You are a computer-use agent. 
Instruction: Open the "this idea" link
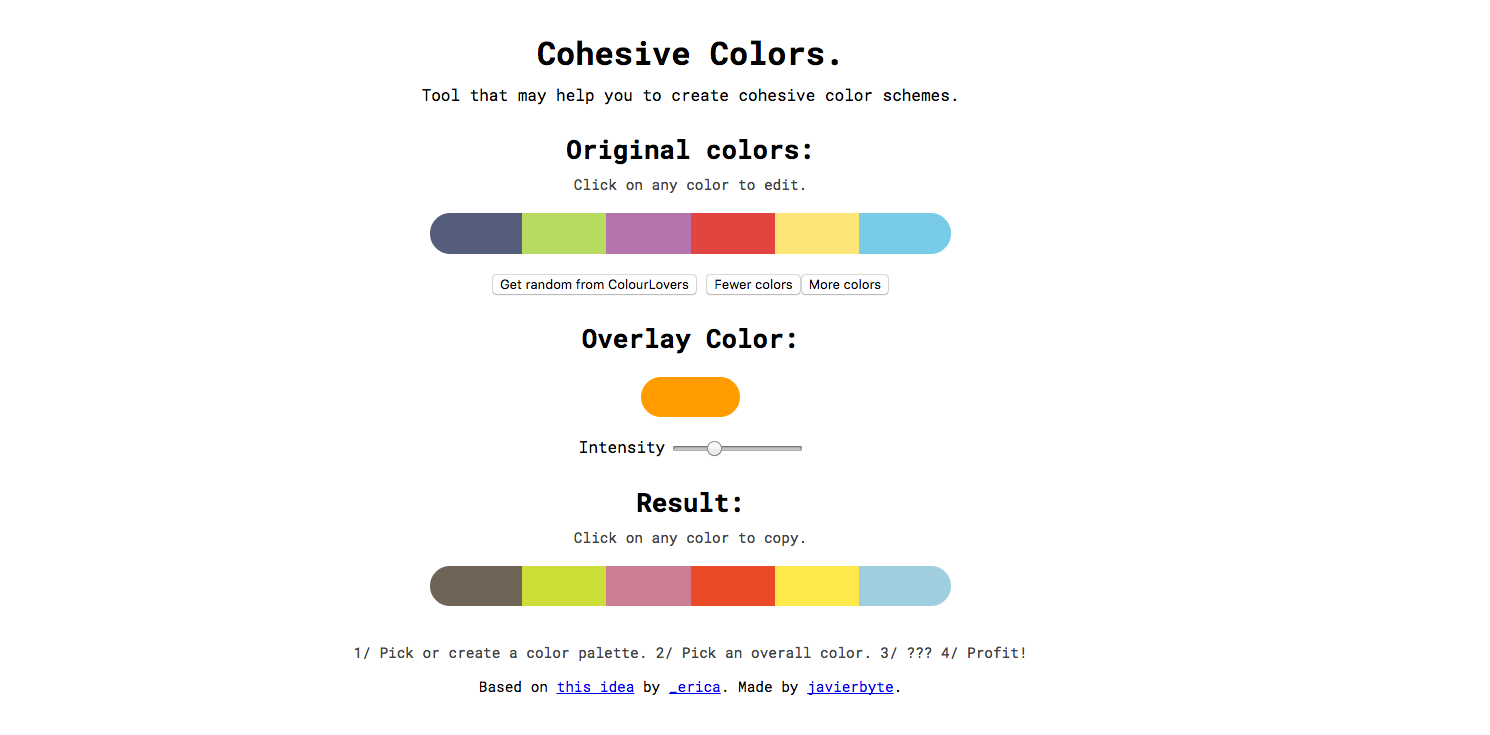coord(595,687)
